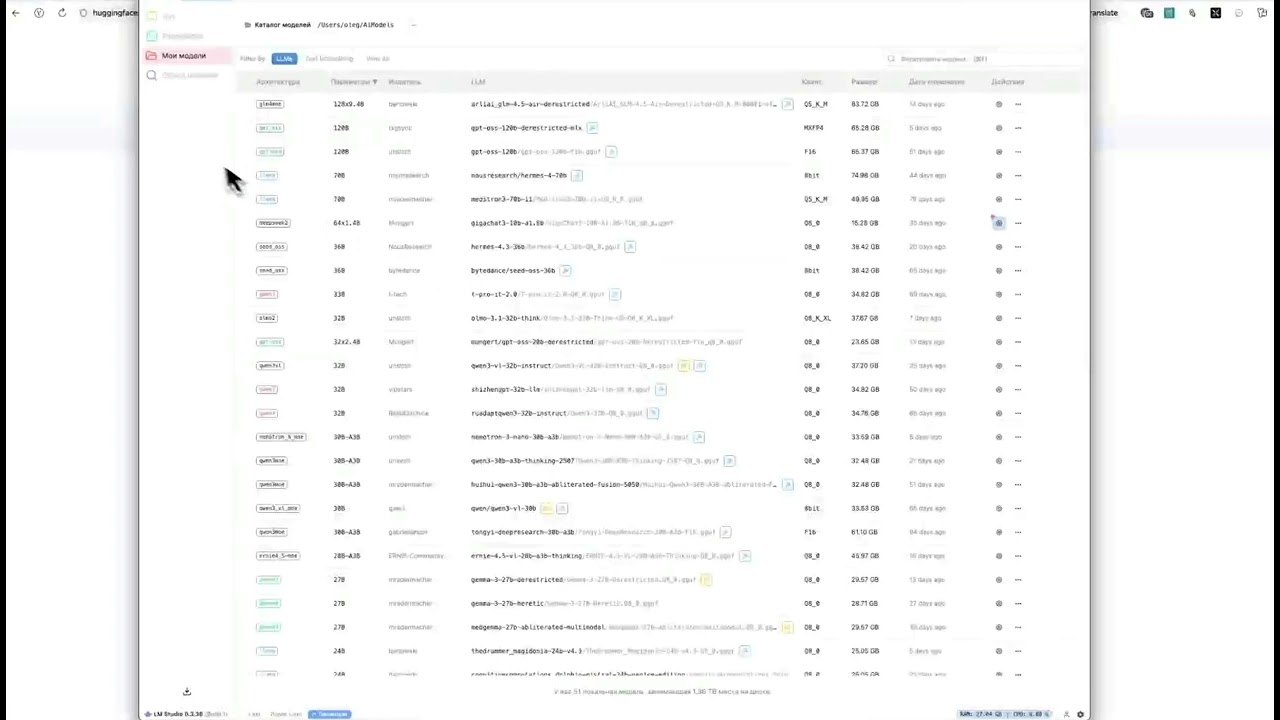Click the yellow vision badge beside qwen/qwen3-vl-30b
The width and height of the screenshot is (1280, 720).
point(546,508)
